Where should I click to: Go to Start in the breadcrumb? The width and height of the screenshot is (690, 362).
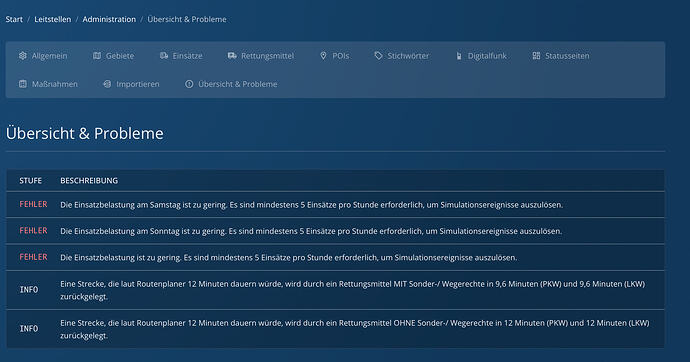tap(14, 19)
